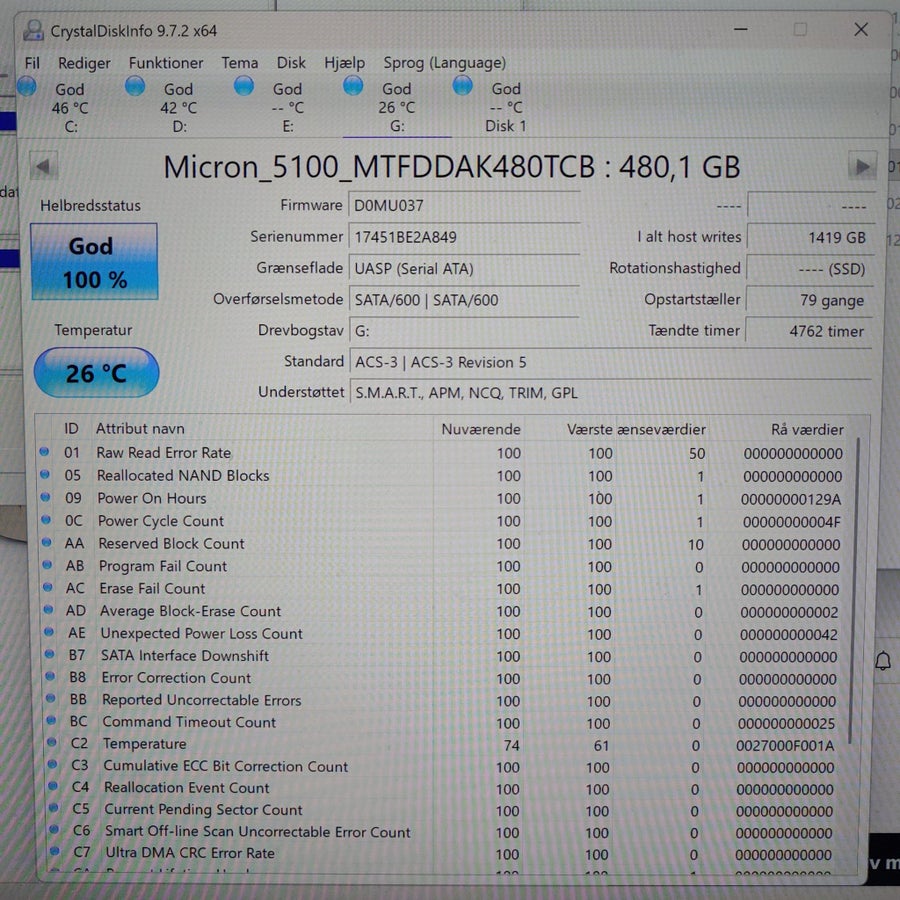Click raw value 0027000F001A of Temperature
Viewport: 900px width, 900px height.
click(785, 746)
